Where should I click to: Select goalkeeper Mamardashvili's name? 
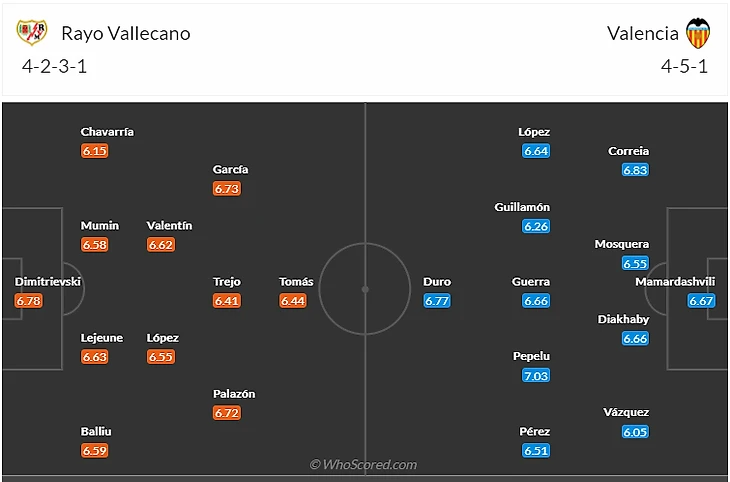[x=675, y=282]
